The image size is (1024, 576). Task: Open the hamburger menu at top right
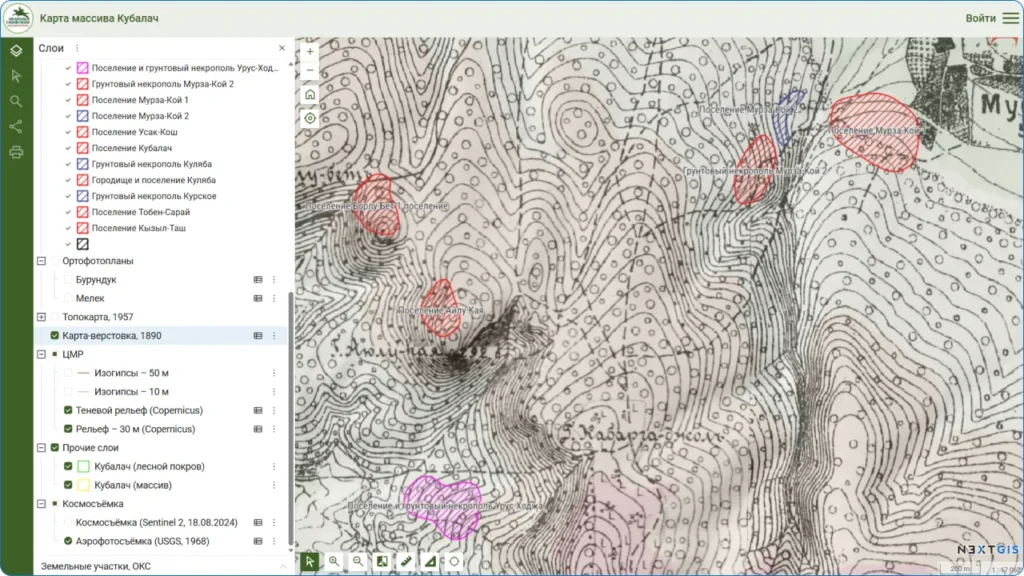1010,18
